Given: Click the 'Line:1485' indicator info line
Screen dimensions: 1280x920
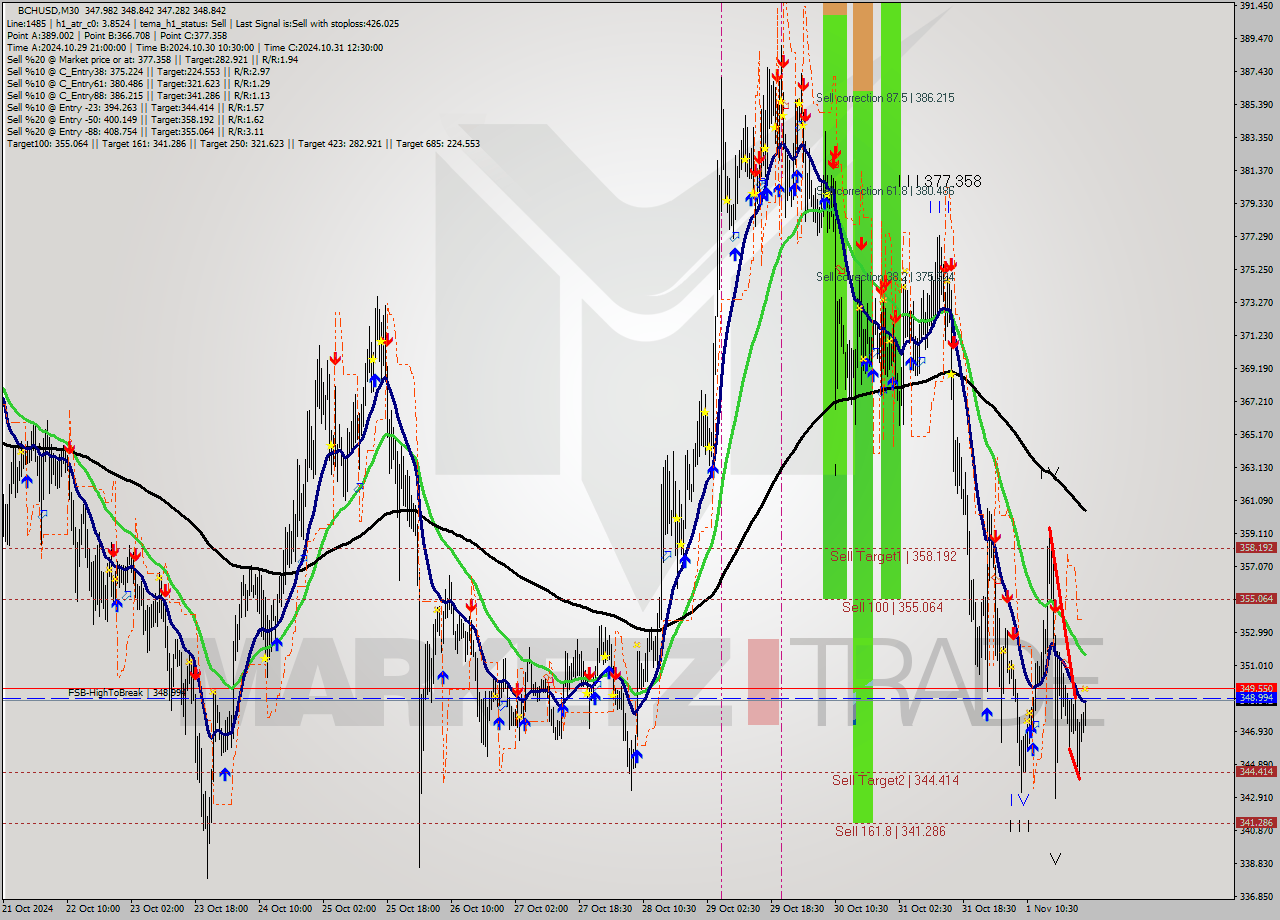Looking at the screenshot, I should tap(202, 23).
